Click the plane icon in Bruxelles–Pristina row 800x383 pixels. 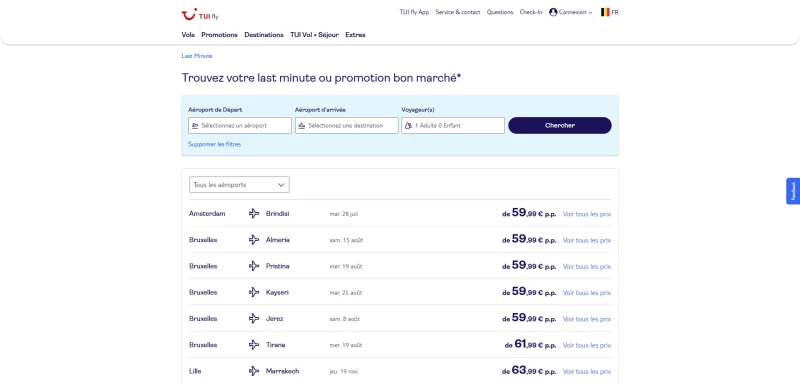pos(254,266)
